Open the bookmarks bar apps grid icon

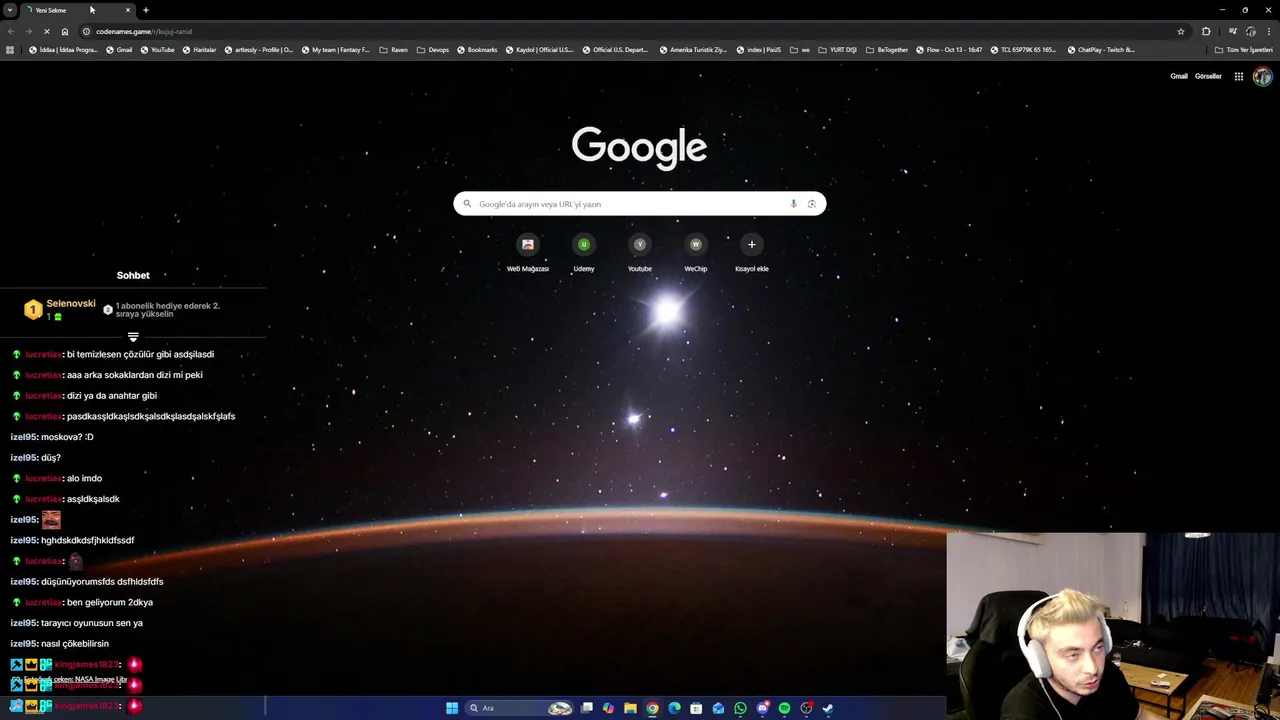[10, 50]
